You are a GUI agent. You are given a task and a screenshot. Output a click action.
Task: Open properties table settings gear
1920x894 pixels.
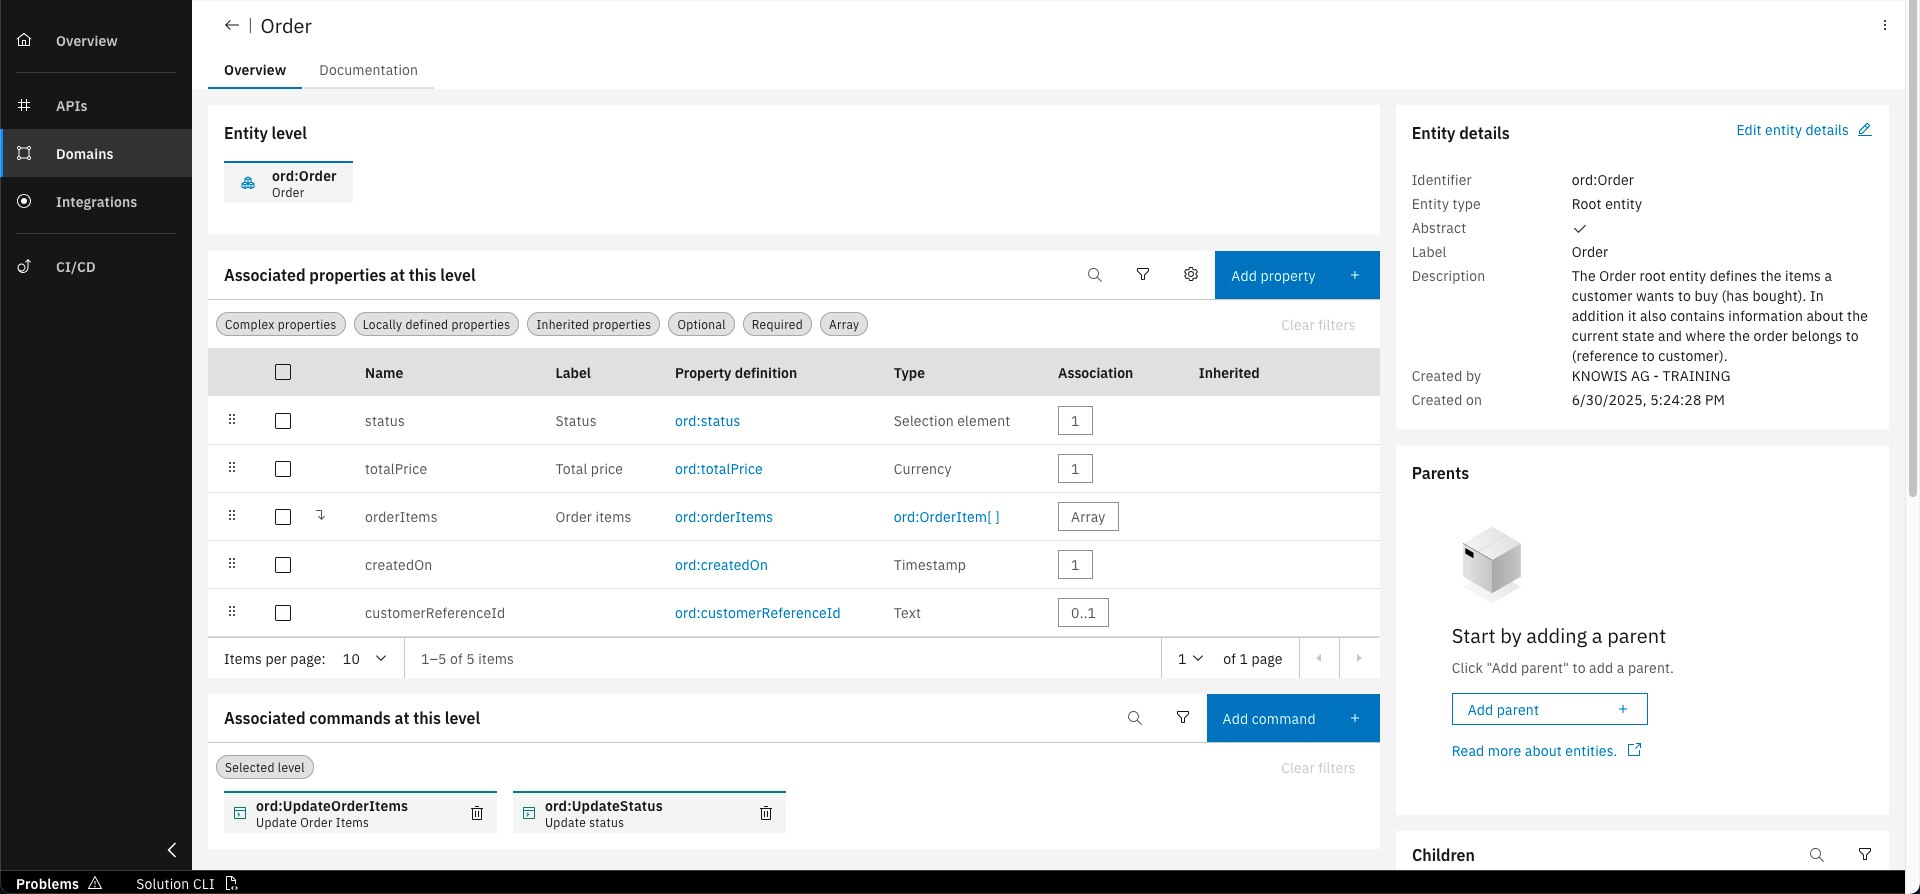point(1190,275)
